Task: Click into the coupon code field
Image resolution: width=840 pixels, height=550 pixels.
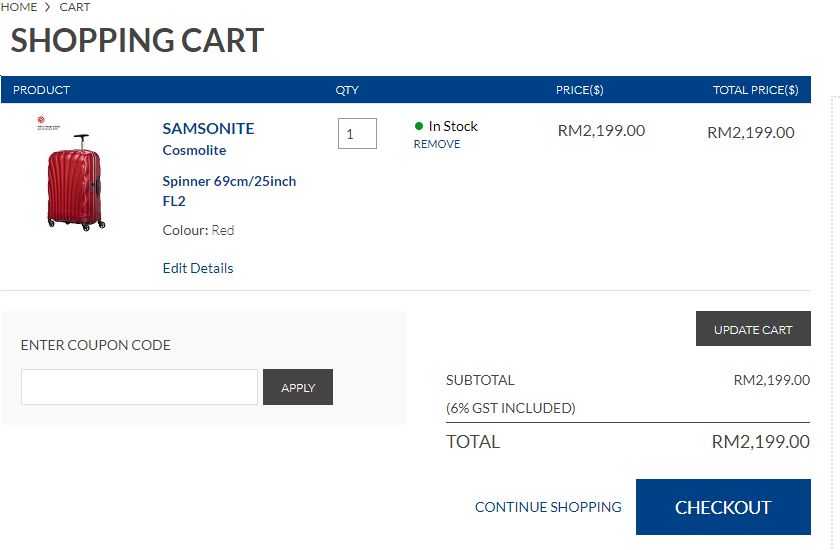Action: tap(139, 387)
